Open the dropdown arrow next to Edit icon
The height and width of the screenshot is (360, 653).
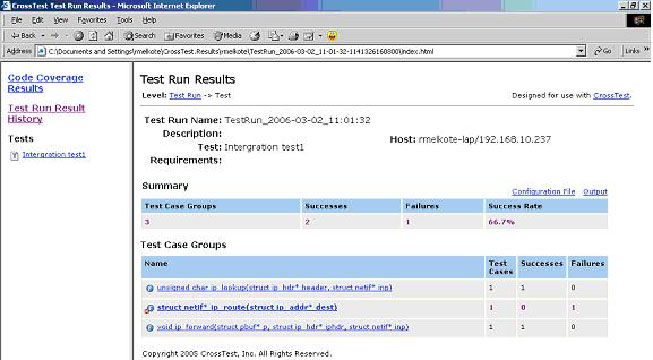click(320, 36)
